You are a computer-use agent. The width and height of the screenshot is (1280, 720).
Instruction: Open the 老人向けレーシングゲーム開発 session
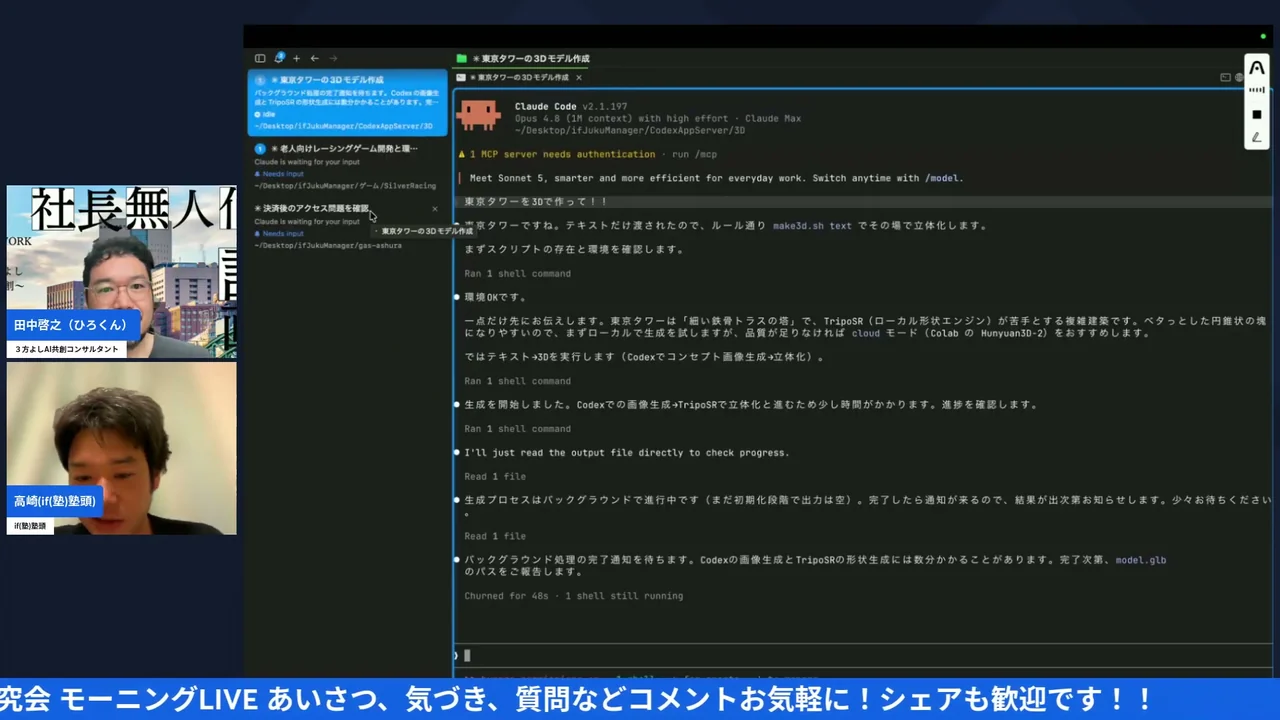(347, 166)
